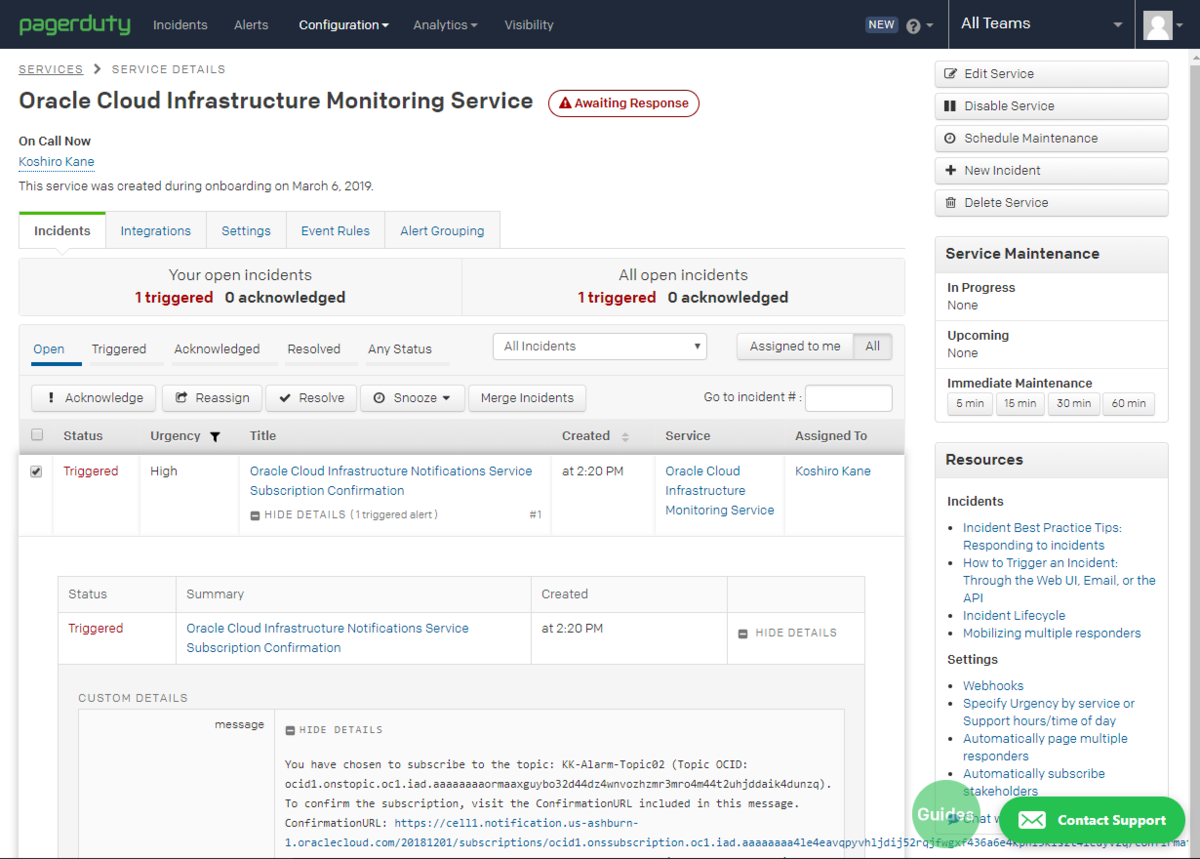Click the Urgency filter funnel icon
This screenshot has width=1200, height=859.
click(214, 437)
